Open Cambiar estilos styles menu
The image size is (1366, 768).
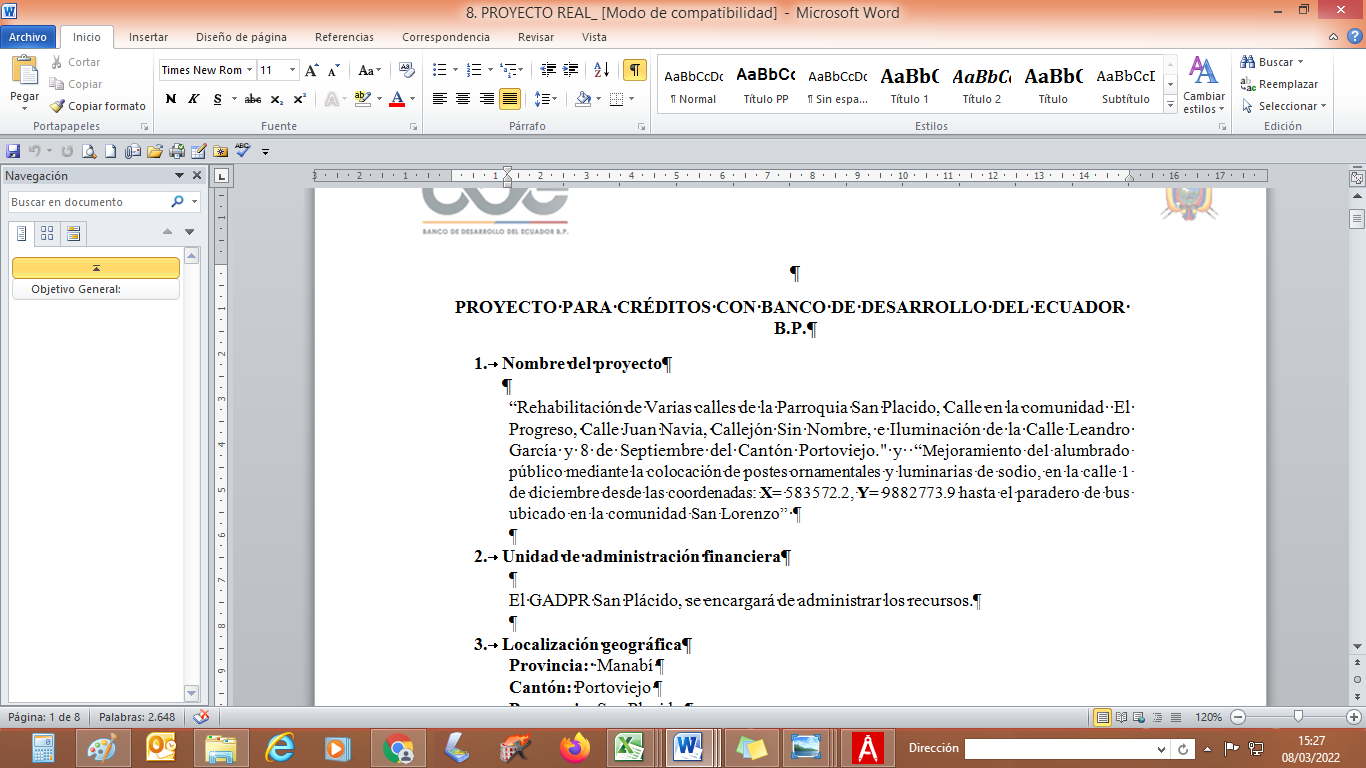[x=1203, y=85]
